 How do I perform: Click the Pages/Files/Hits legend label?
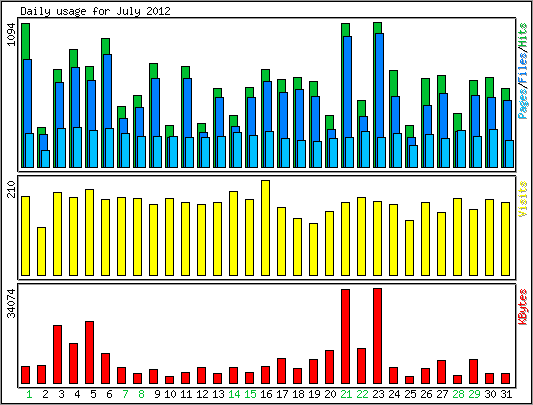click(523, 71)
